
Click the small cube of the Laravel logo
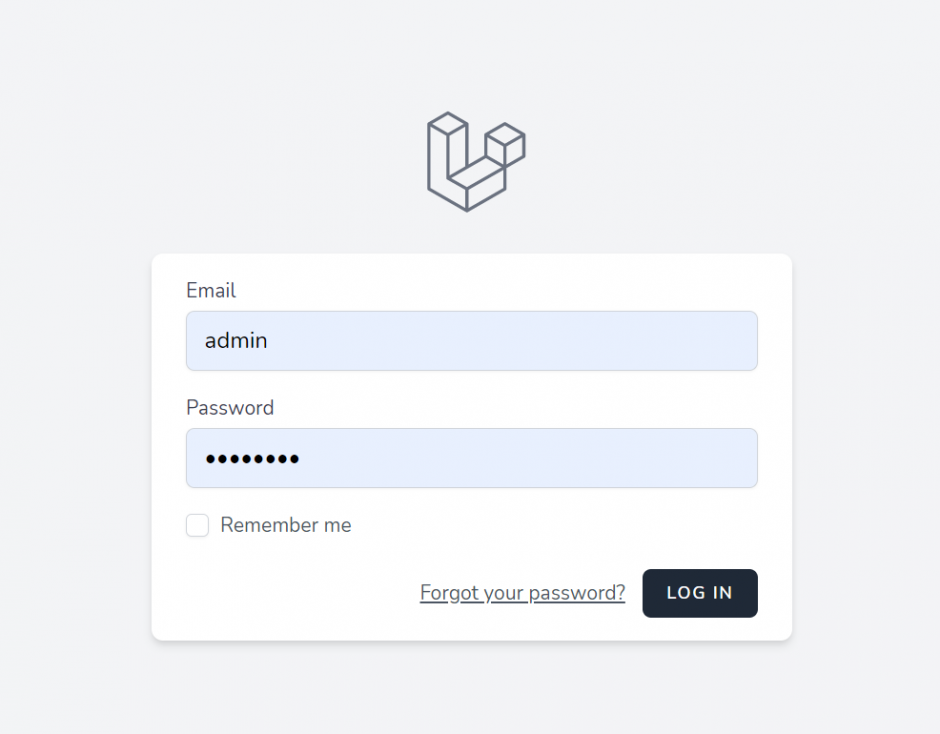[x=505, y=144]
